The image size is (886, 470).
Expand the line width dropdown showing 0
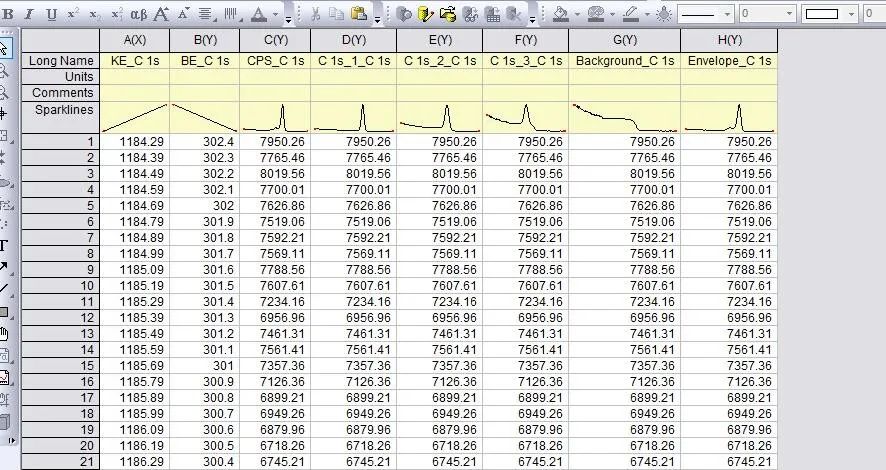(789, 14)
